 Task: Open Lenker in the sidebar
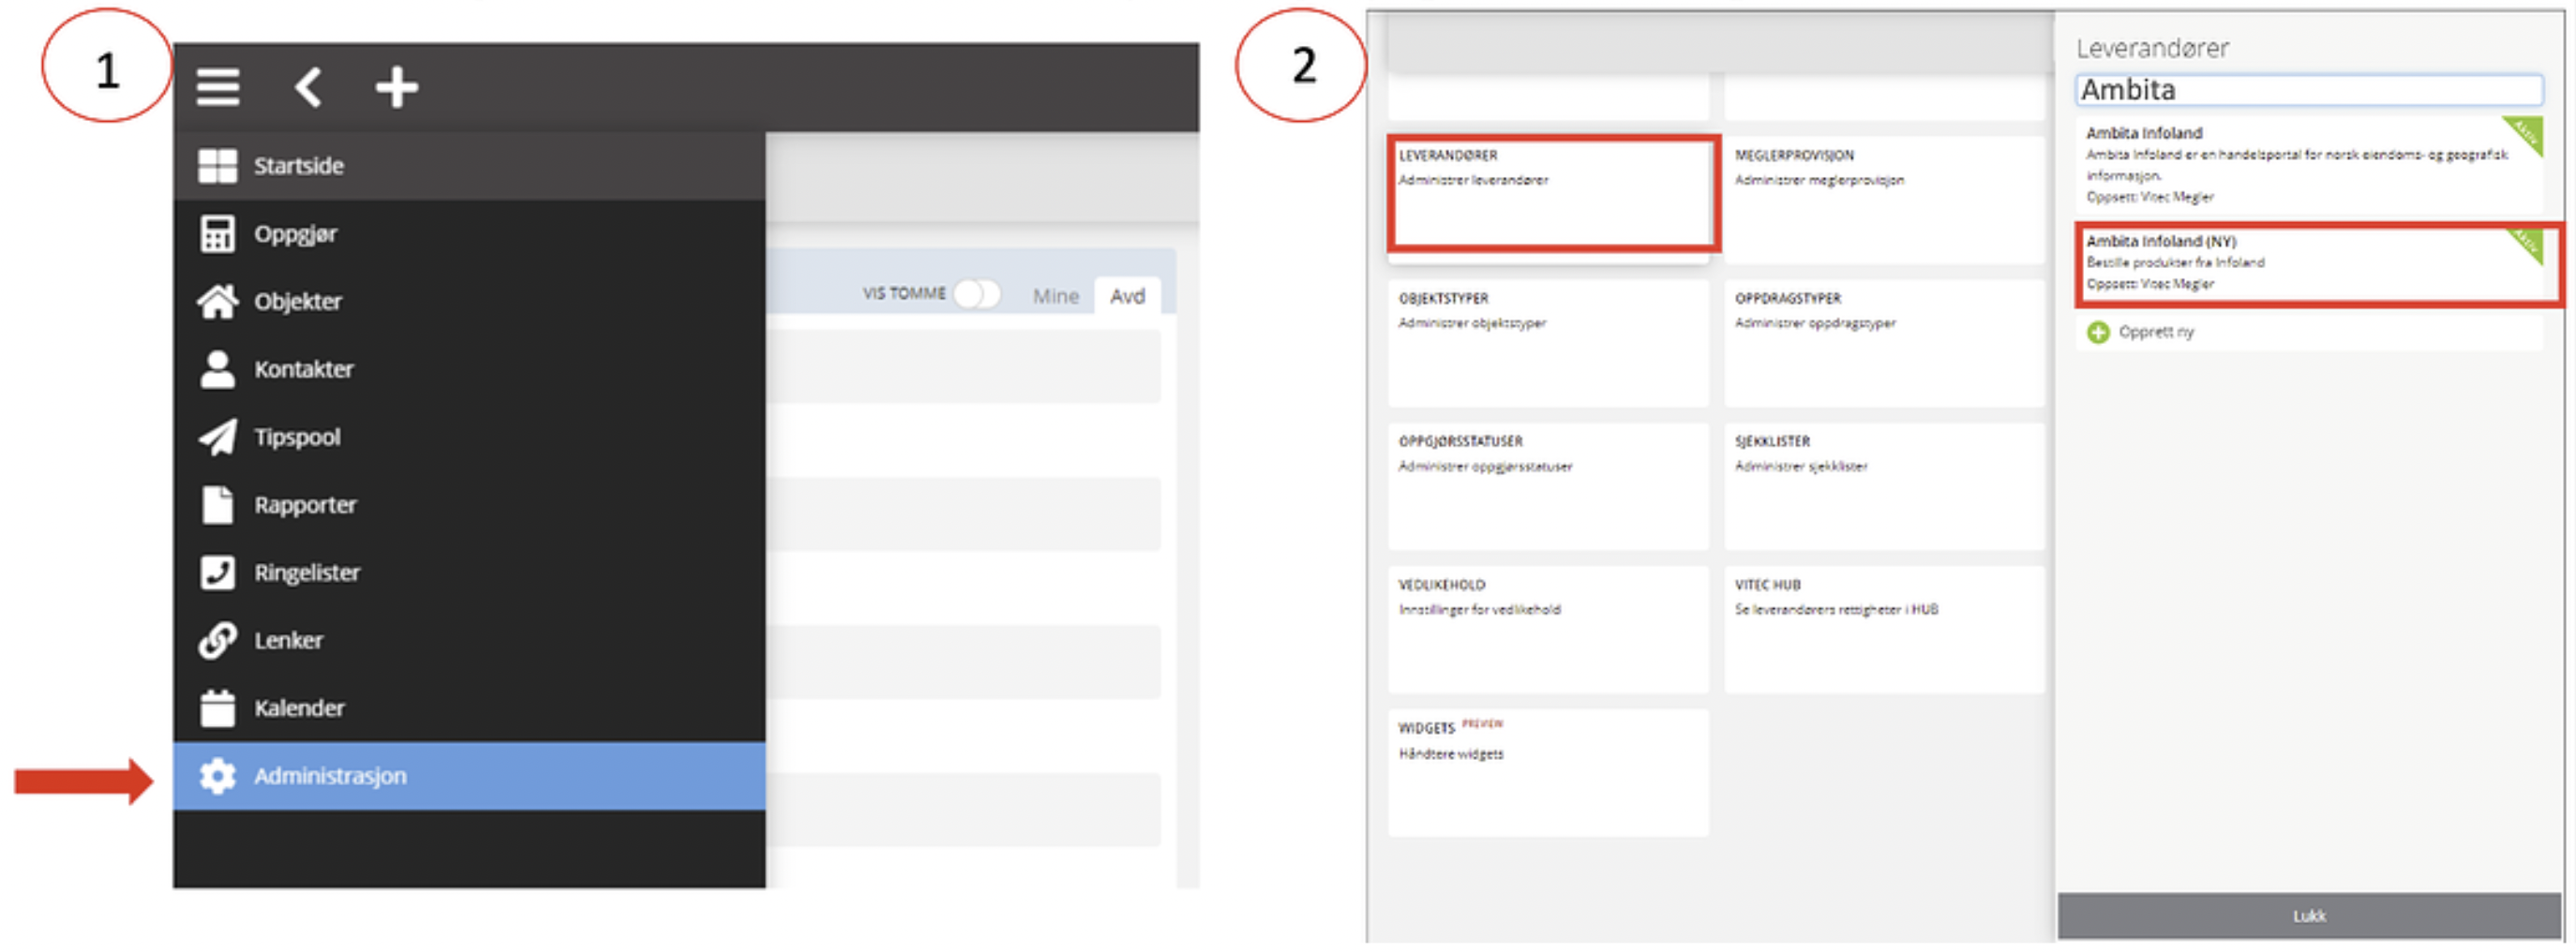469,640
